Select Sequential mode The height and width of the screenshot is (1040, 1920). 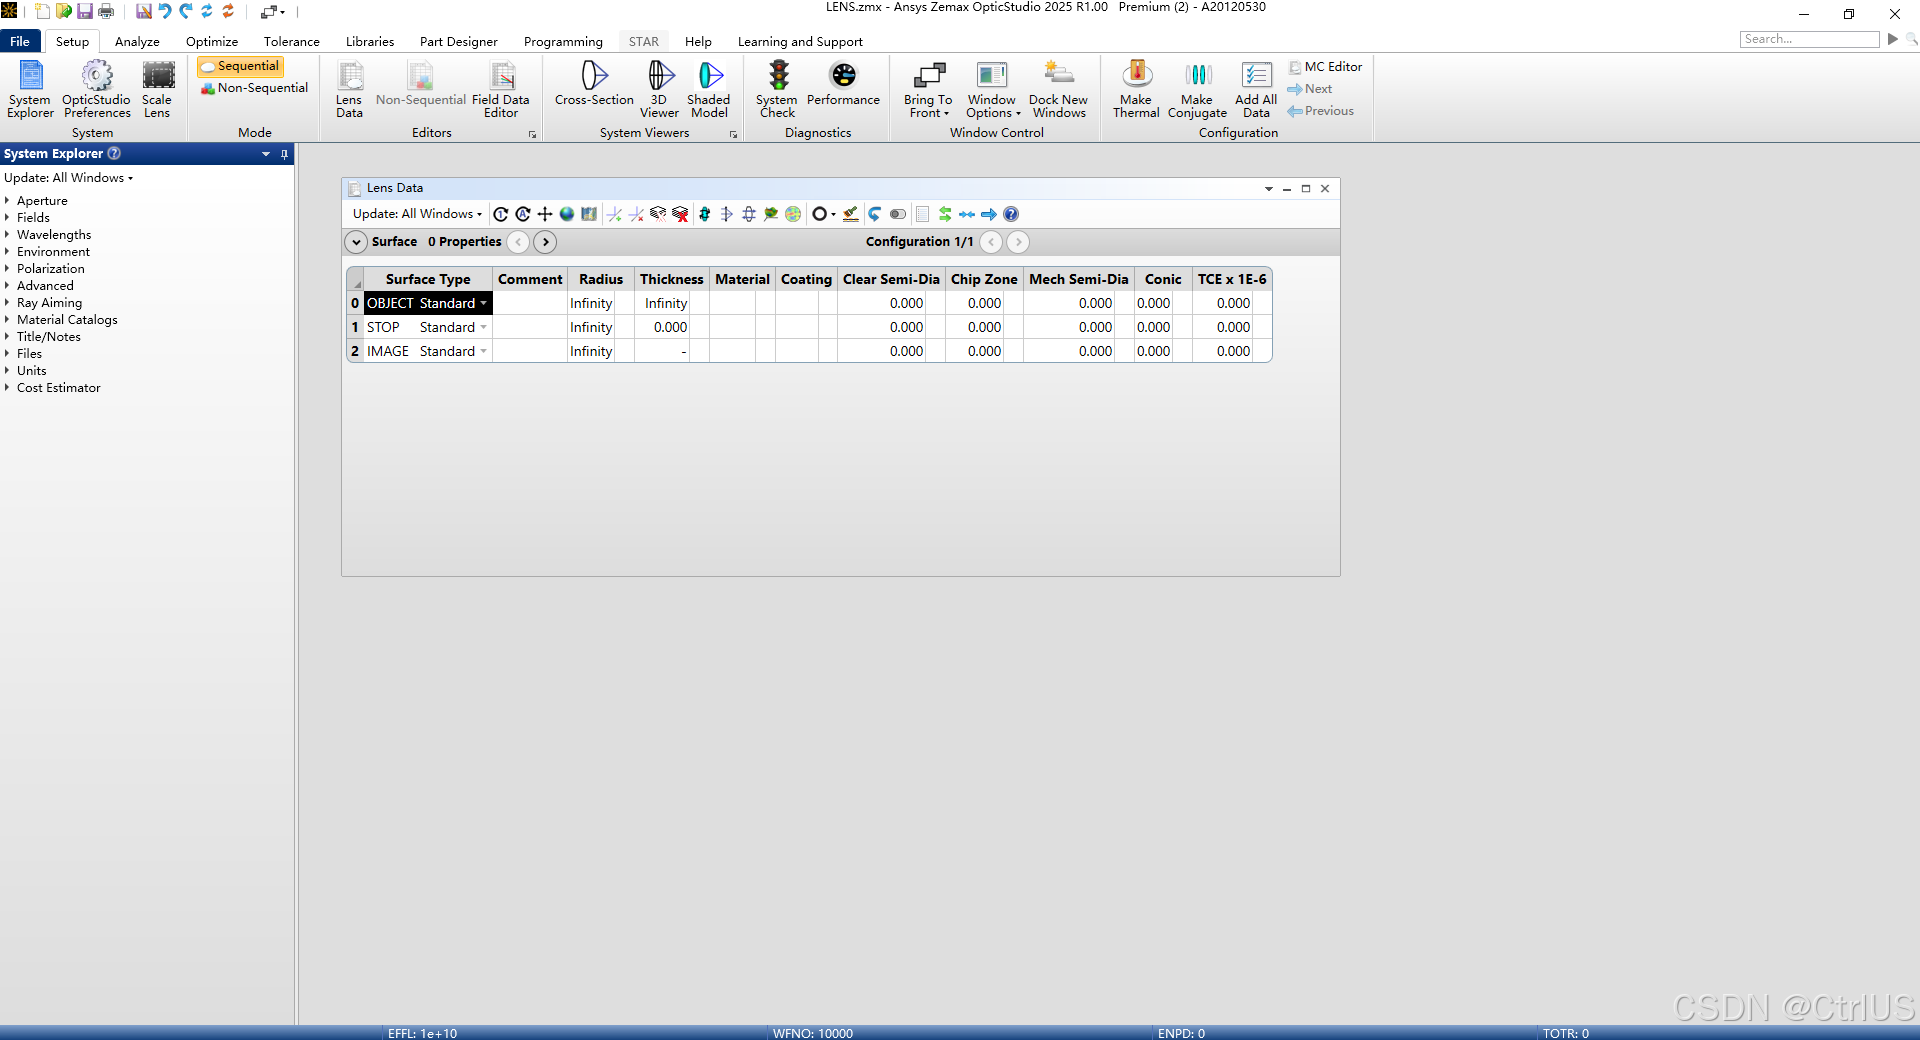tap(241, 66)
